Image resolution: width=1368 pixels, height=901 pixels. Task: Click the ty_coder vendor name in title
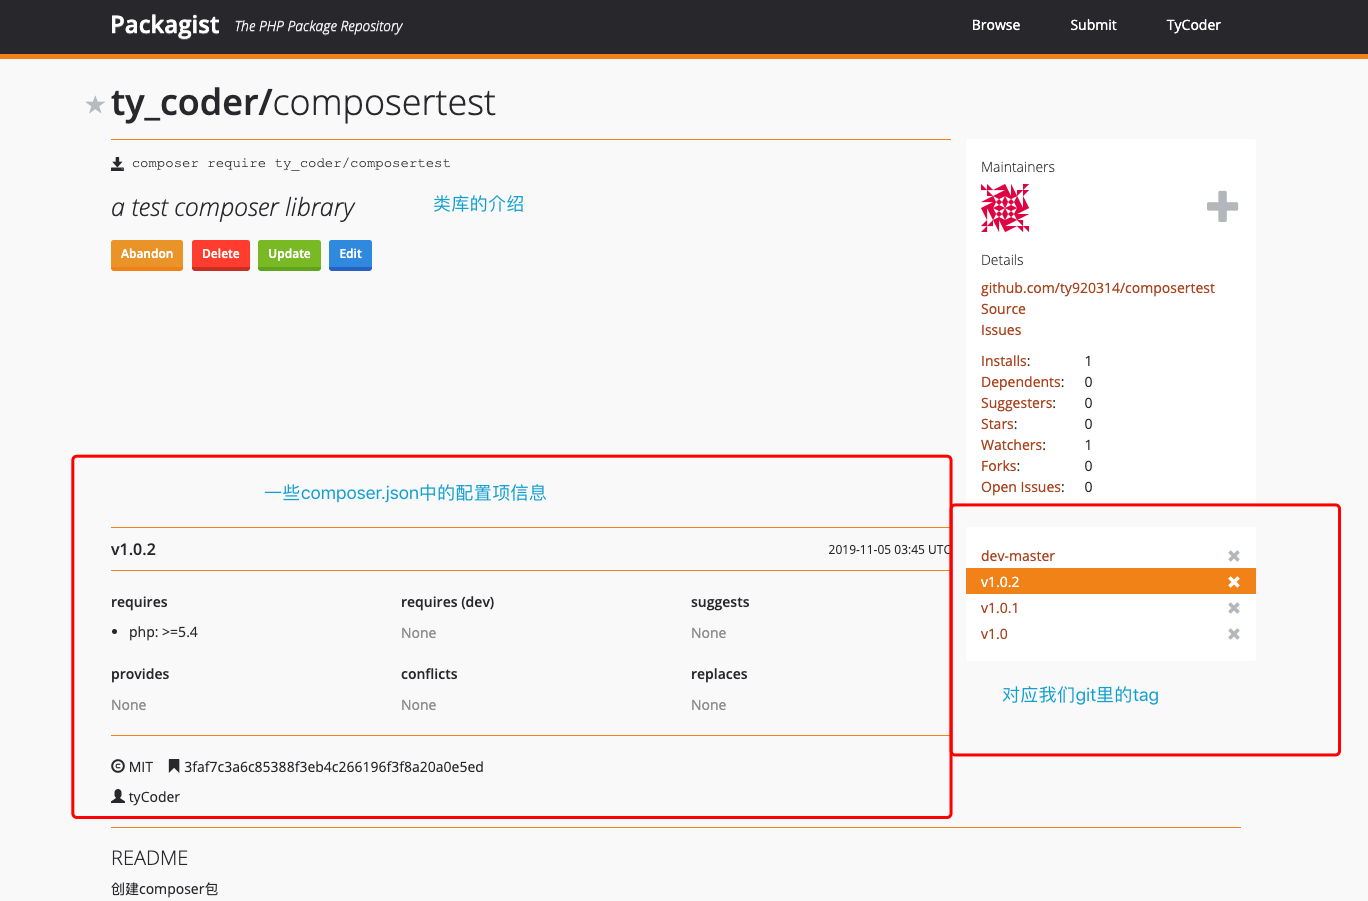pyautogui.click(x=185, y=103)
